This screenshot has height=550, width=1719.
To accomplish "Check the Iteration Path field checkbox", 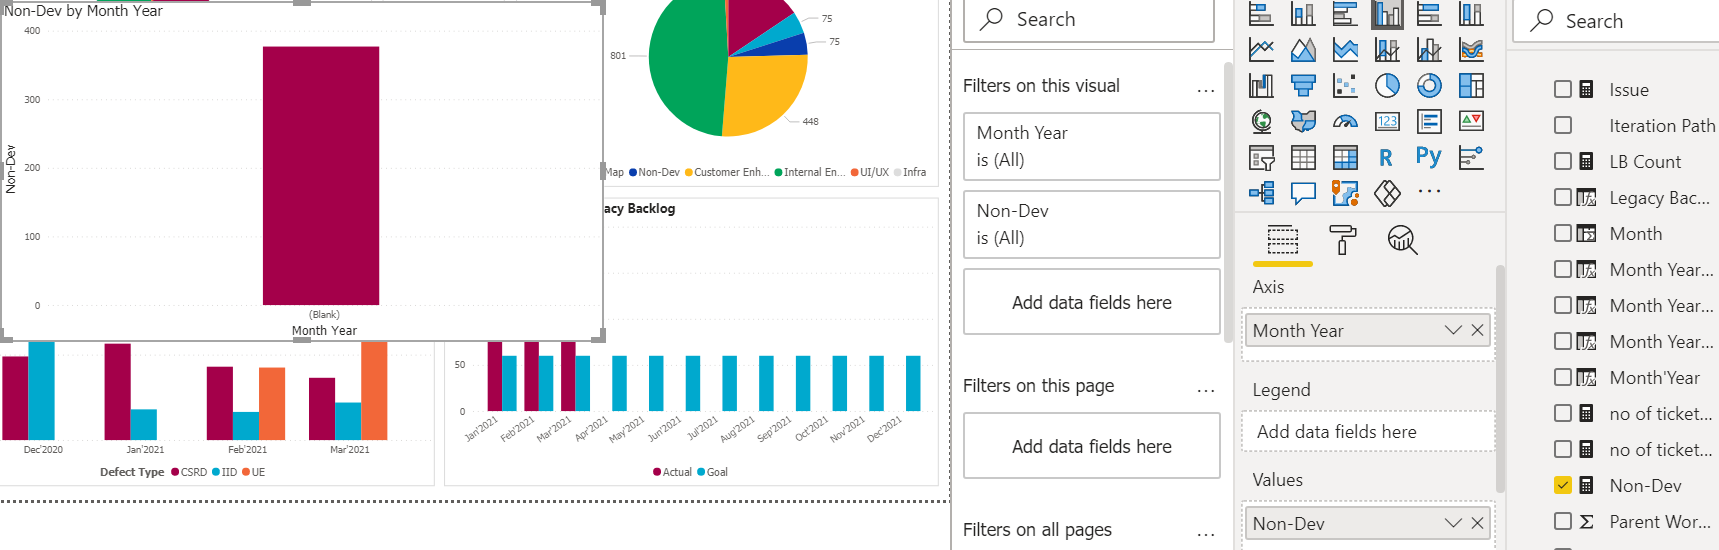I will (1563, 125).
